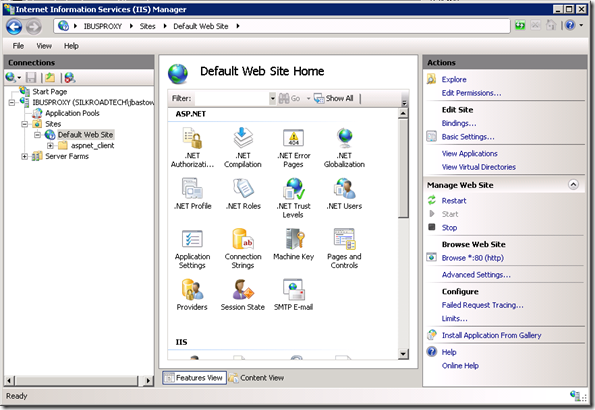Open Connection Strings feature
The height and width of the screenshot is (410, 595).
(243, 249)
